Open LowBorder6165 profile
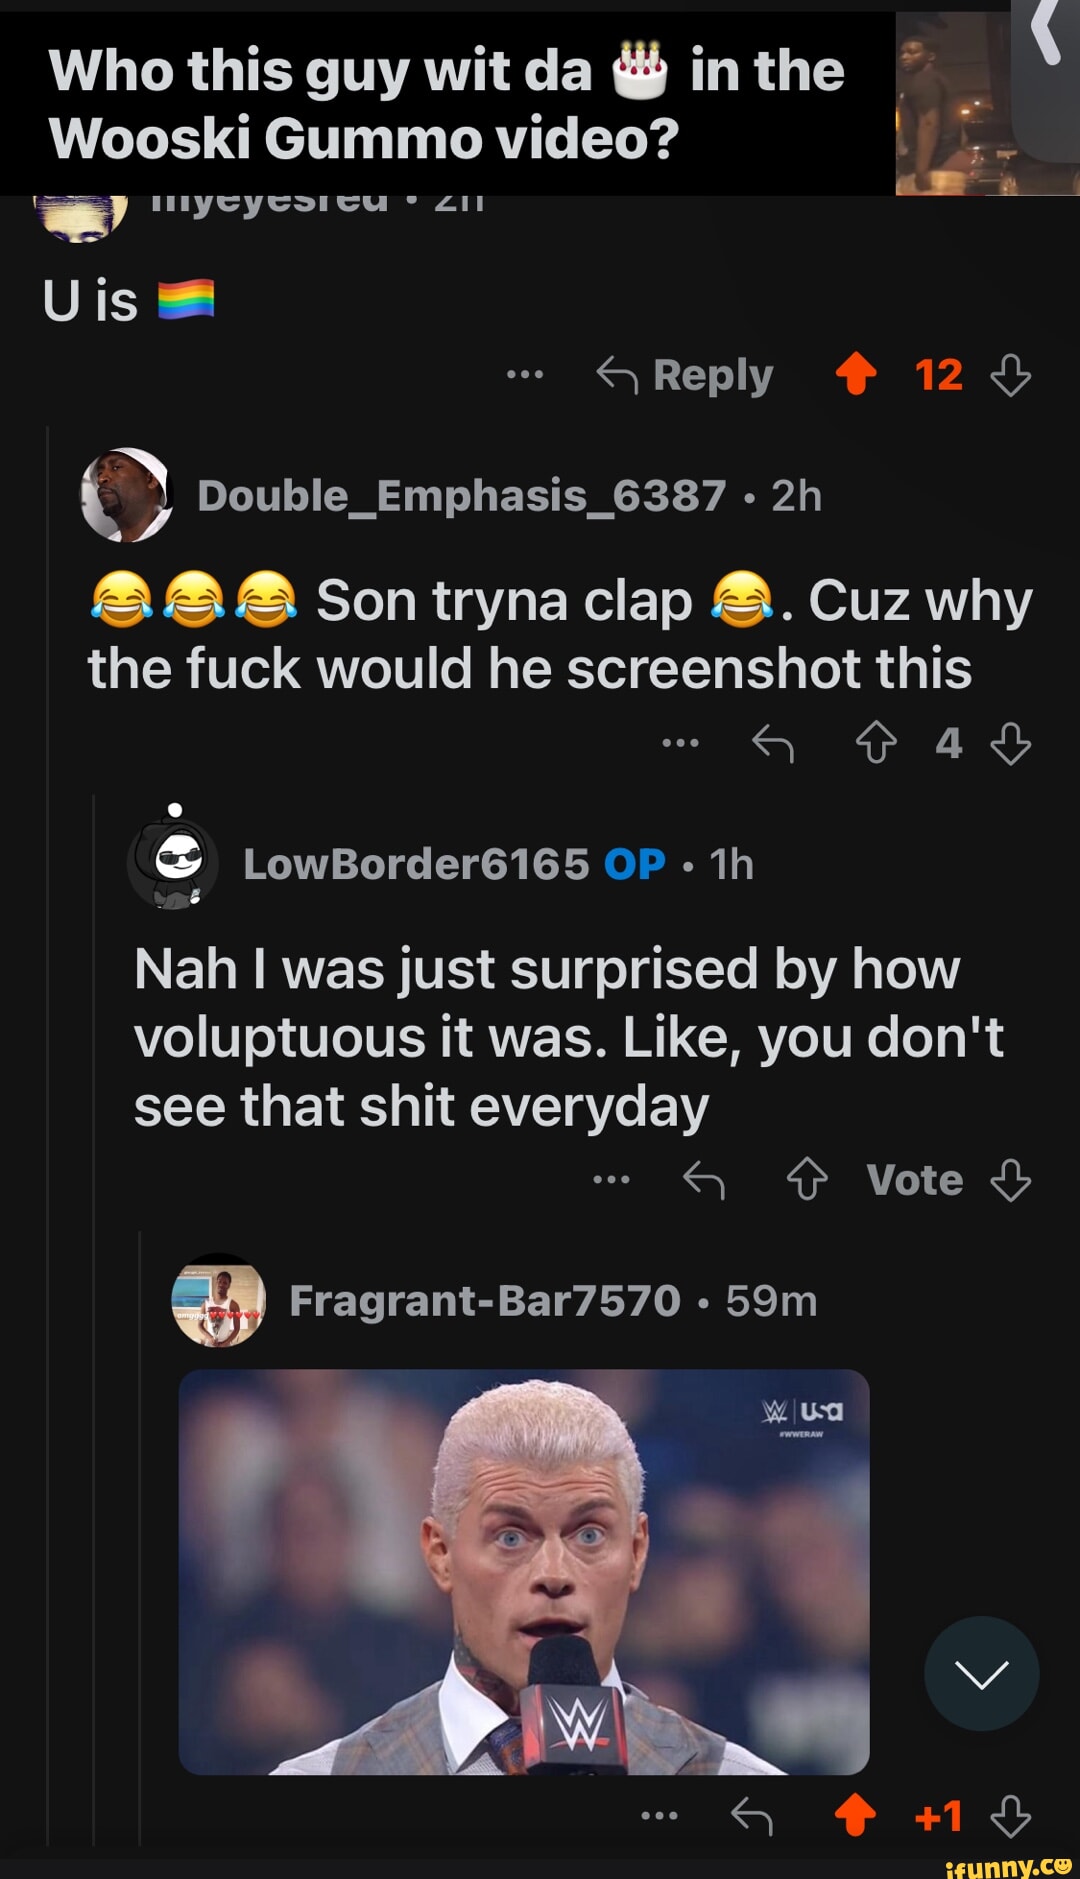Viewport: 1080px width, 1879px height. pyautogui.click(x=416, y=864)
